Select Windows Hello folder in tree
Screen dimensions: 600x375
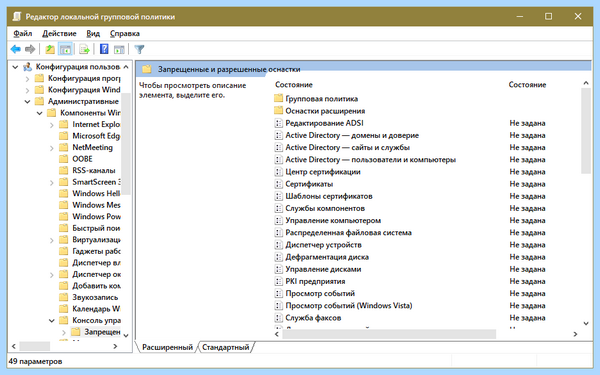click(90, 193)
